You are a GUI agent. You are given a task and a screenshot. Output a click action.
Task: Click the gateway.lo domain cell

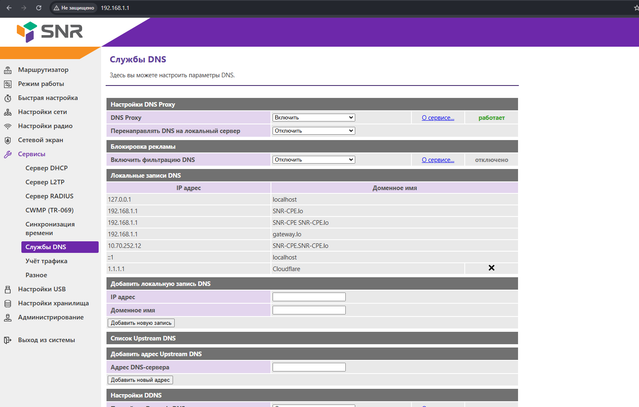tap(394, 234)
